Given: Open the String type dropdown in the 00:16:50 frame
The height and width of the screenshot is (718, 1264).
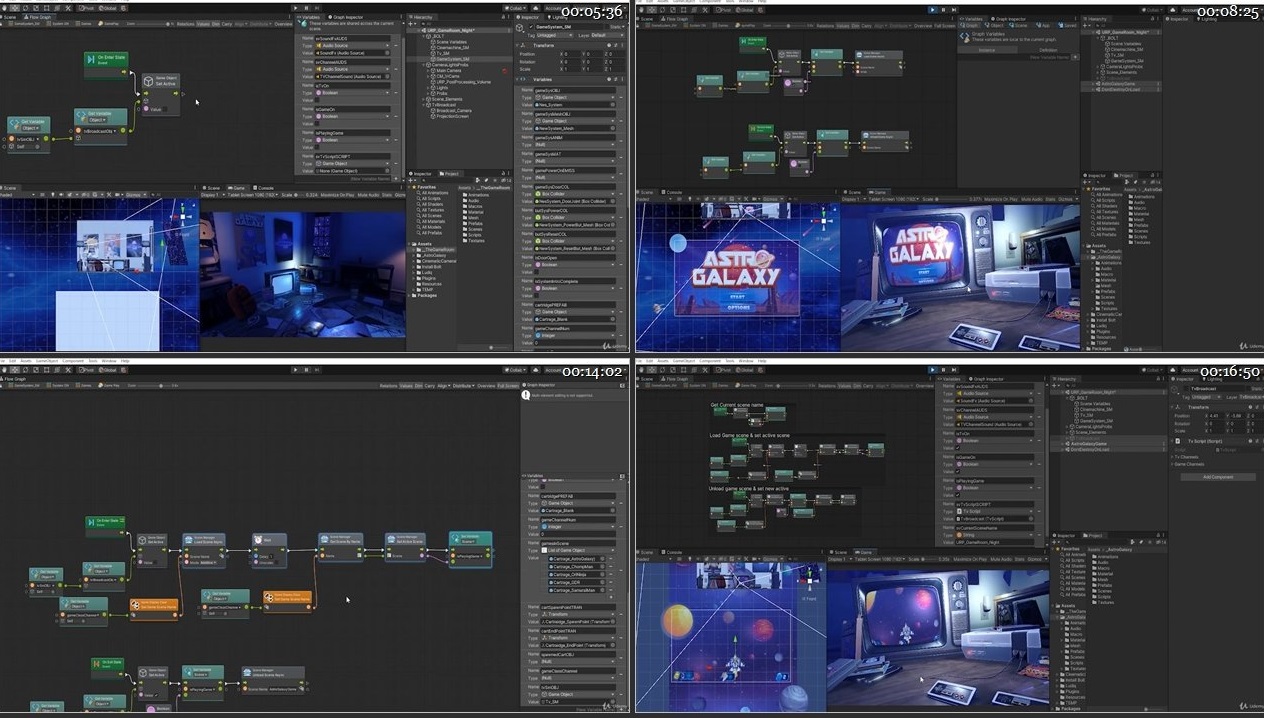Looking at the screenshot, I should point(995,535).
